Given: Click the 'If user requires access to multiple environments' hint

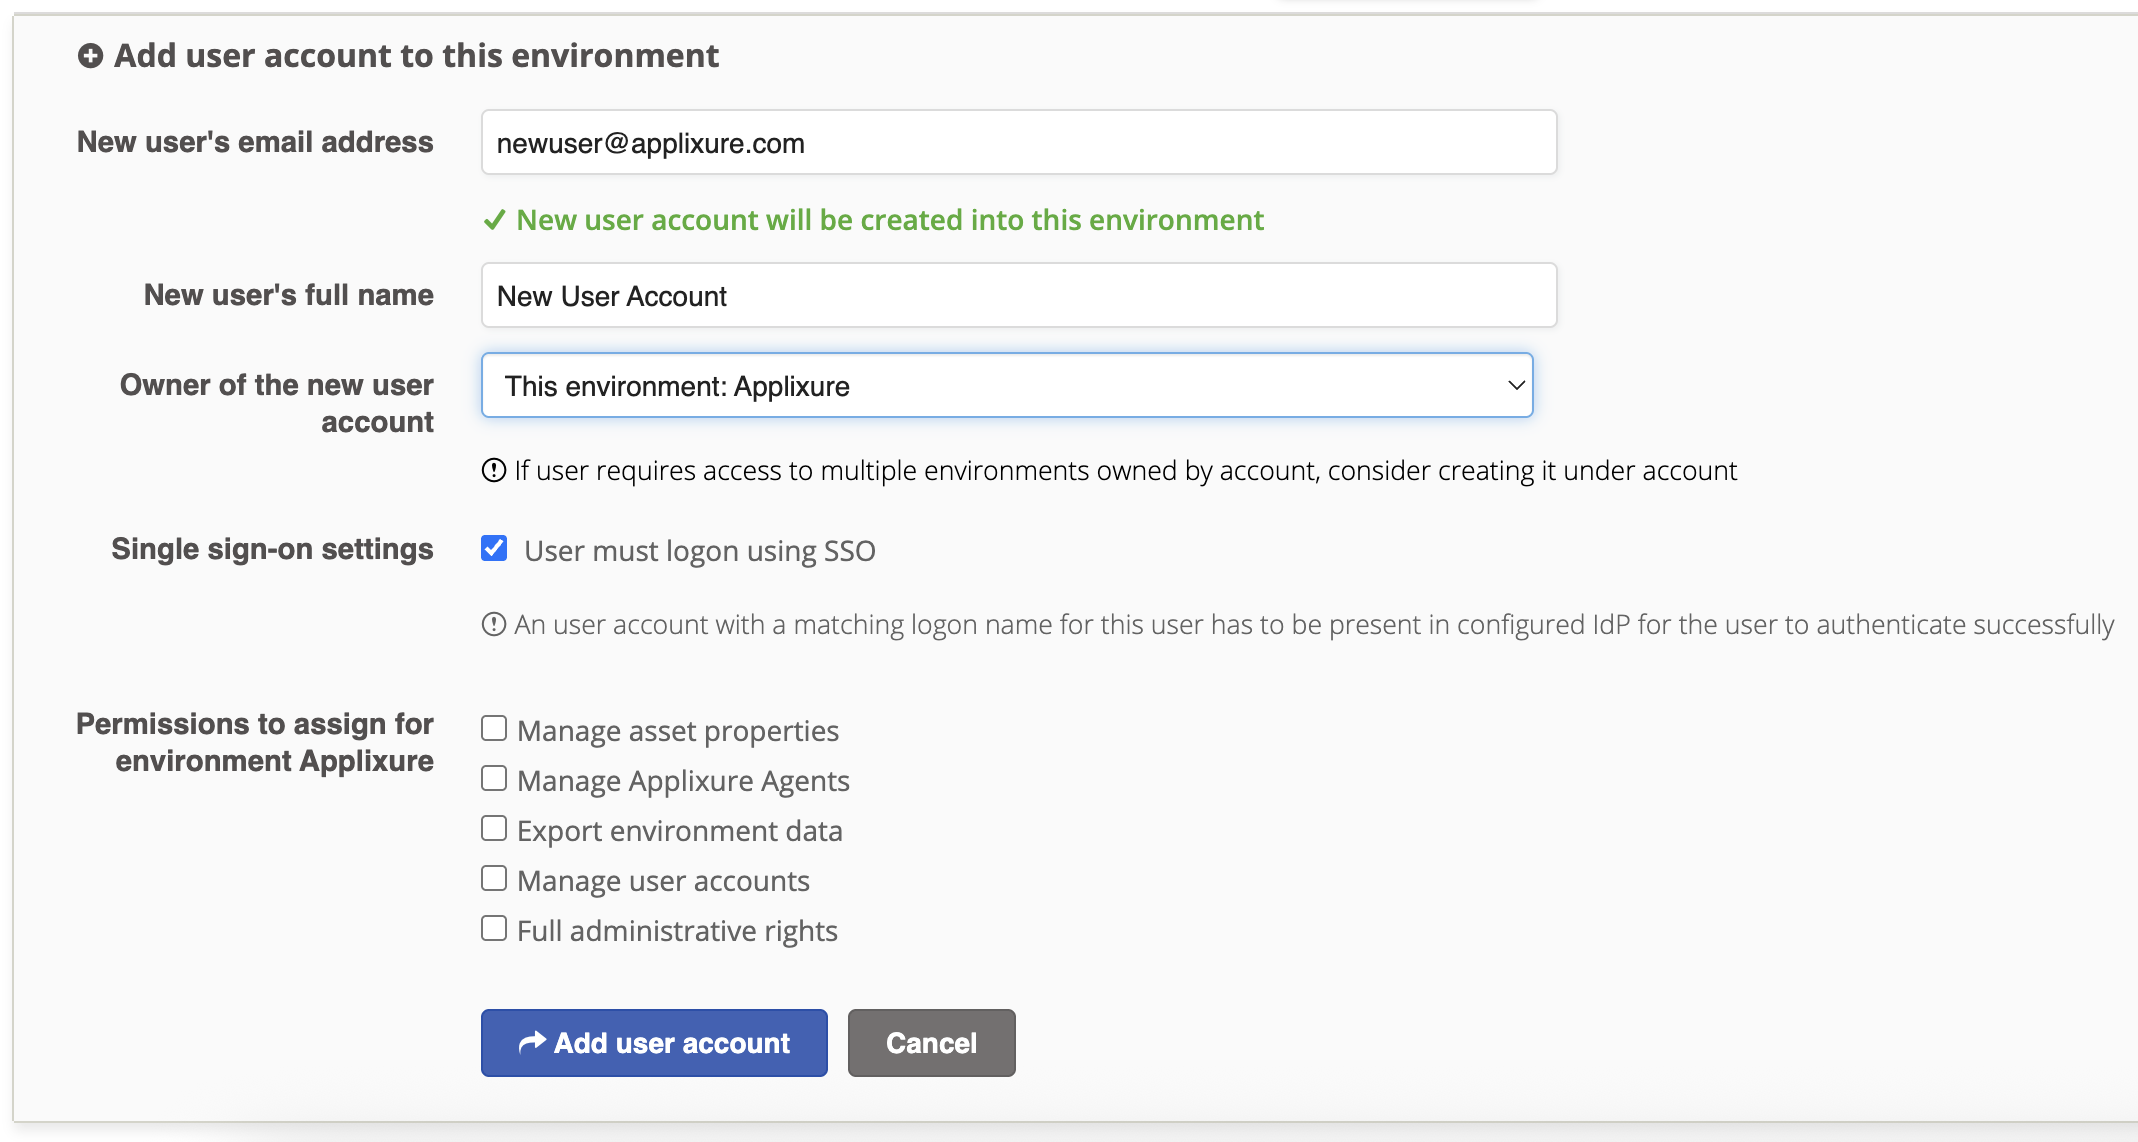Looking at the screenshot, I should (x=1126, y=471).
